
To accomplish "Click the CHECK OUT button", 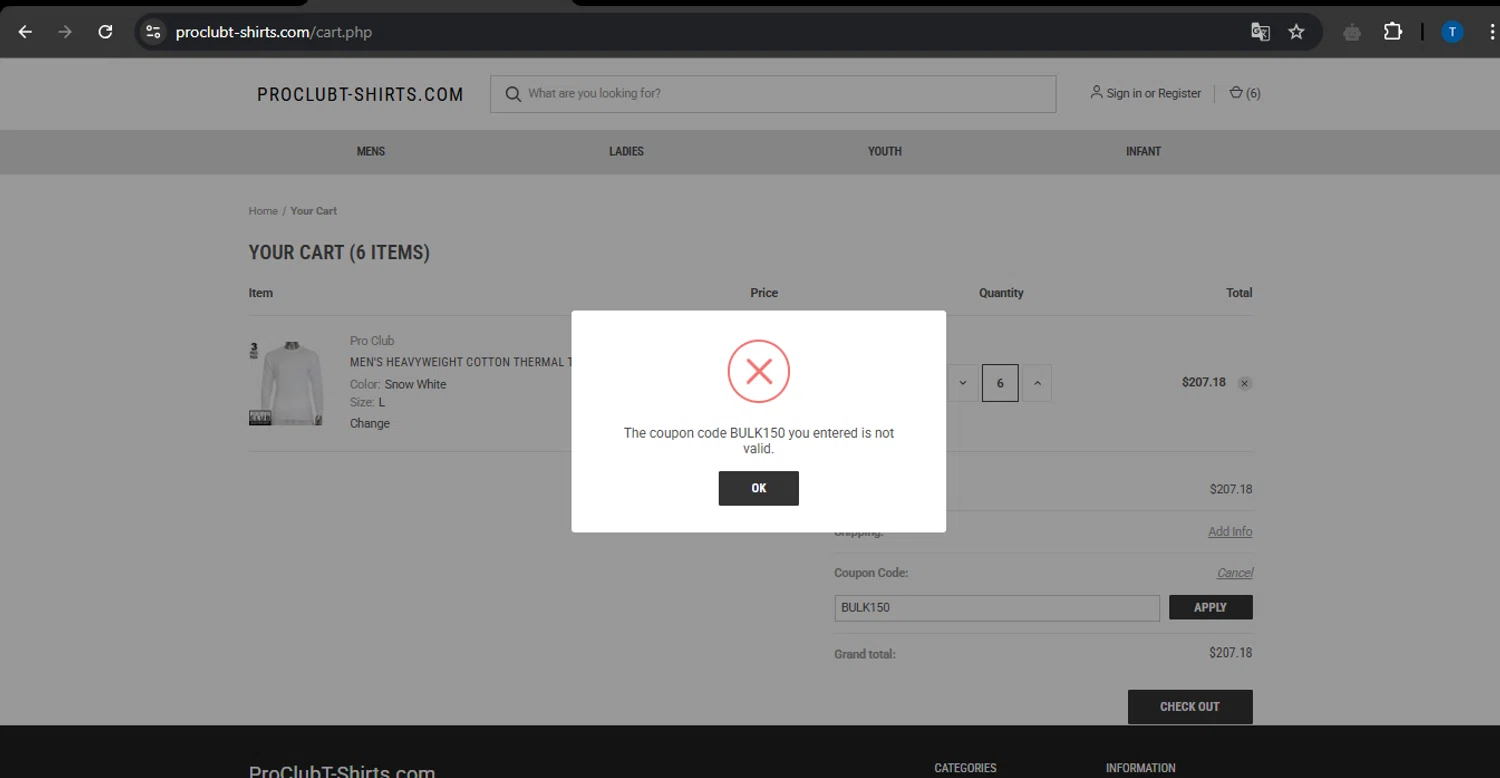I will tap(1190, 706).
